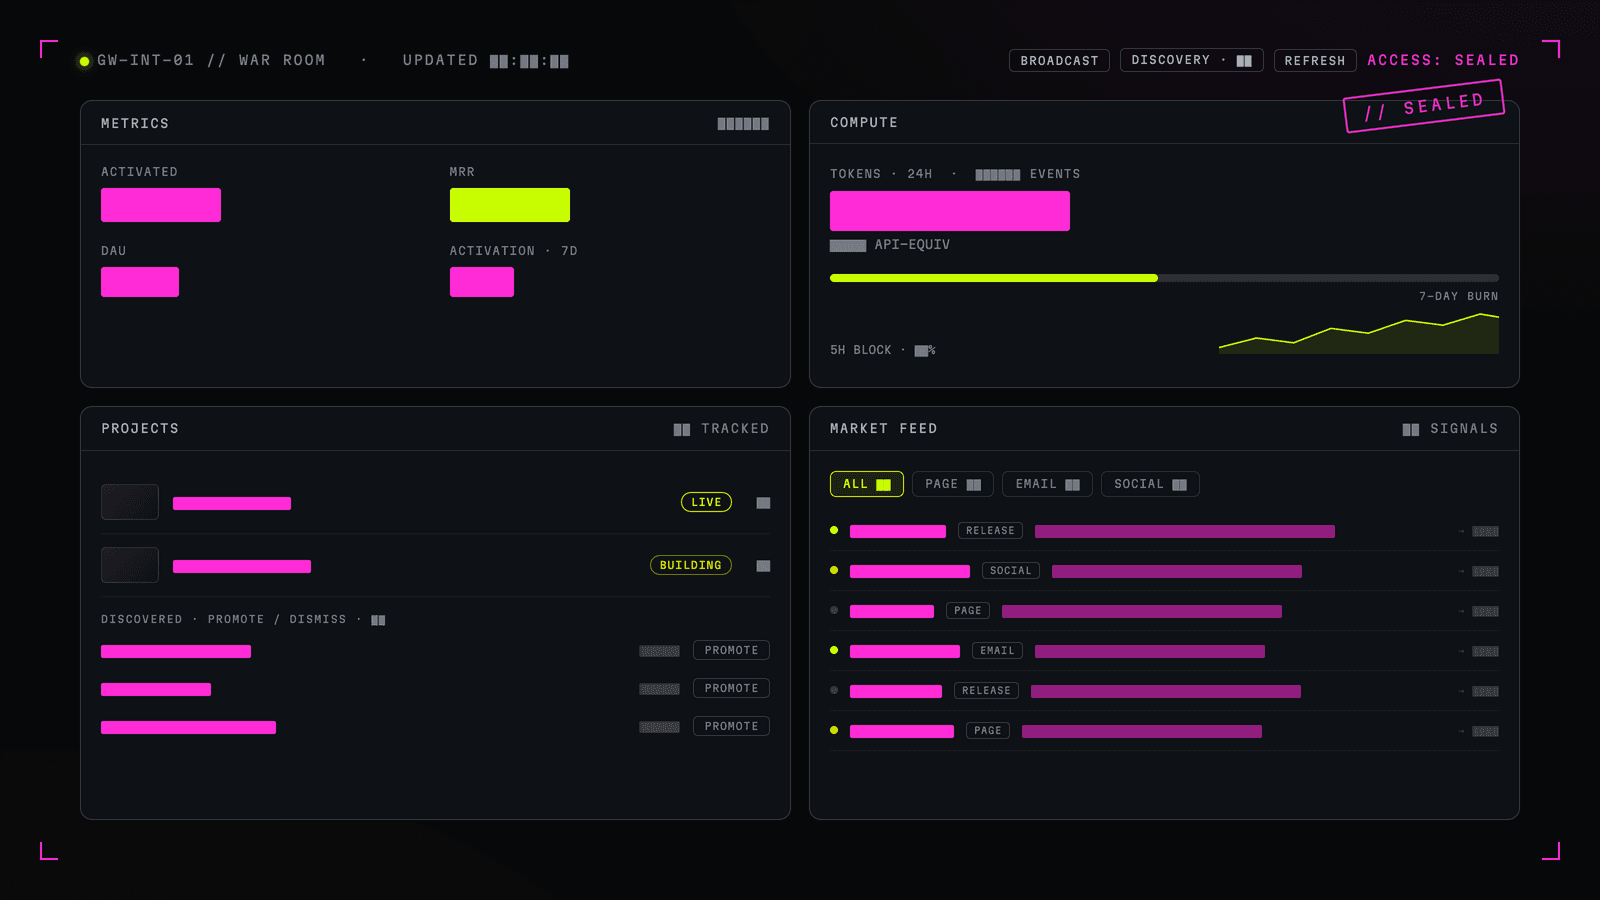The height and width of the screenshot is (900, 1600).
Task: Click arrow on SOCIAL feed row
Action: click(x=1461, y=571)
